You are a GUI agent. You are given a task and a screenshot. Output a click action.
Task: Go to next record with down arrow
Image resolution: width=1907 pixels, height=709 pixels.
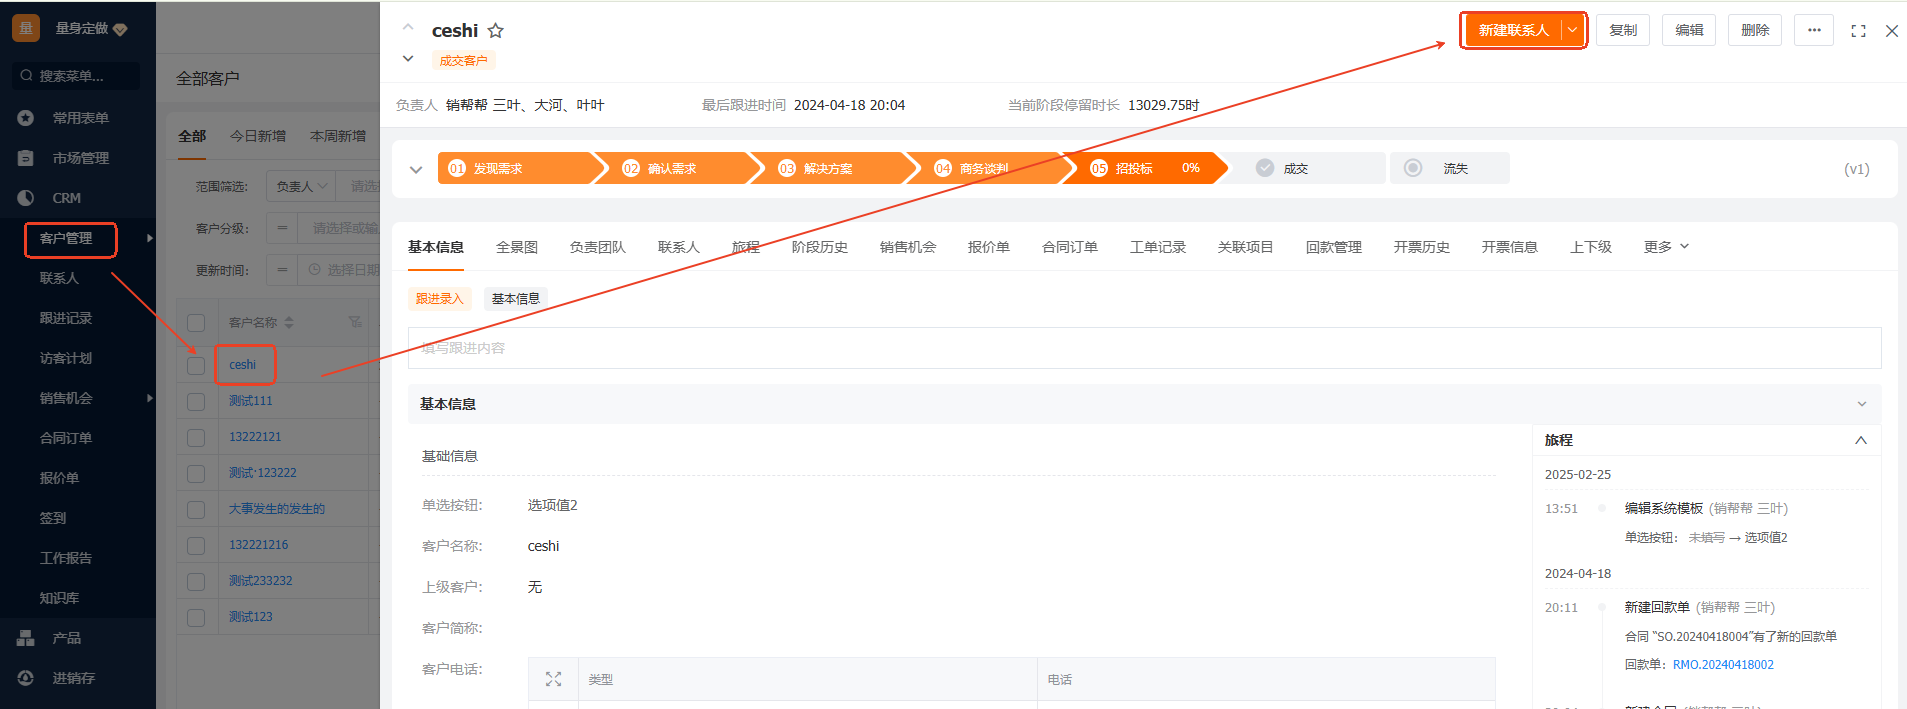(x=408, y=59)
